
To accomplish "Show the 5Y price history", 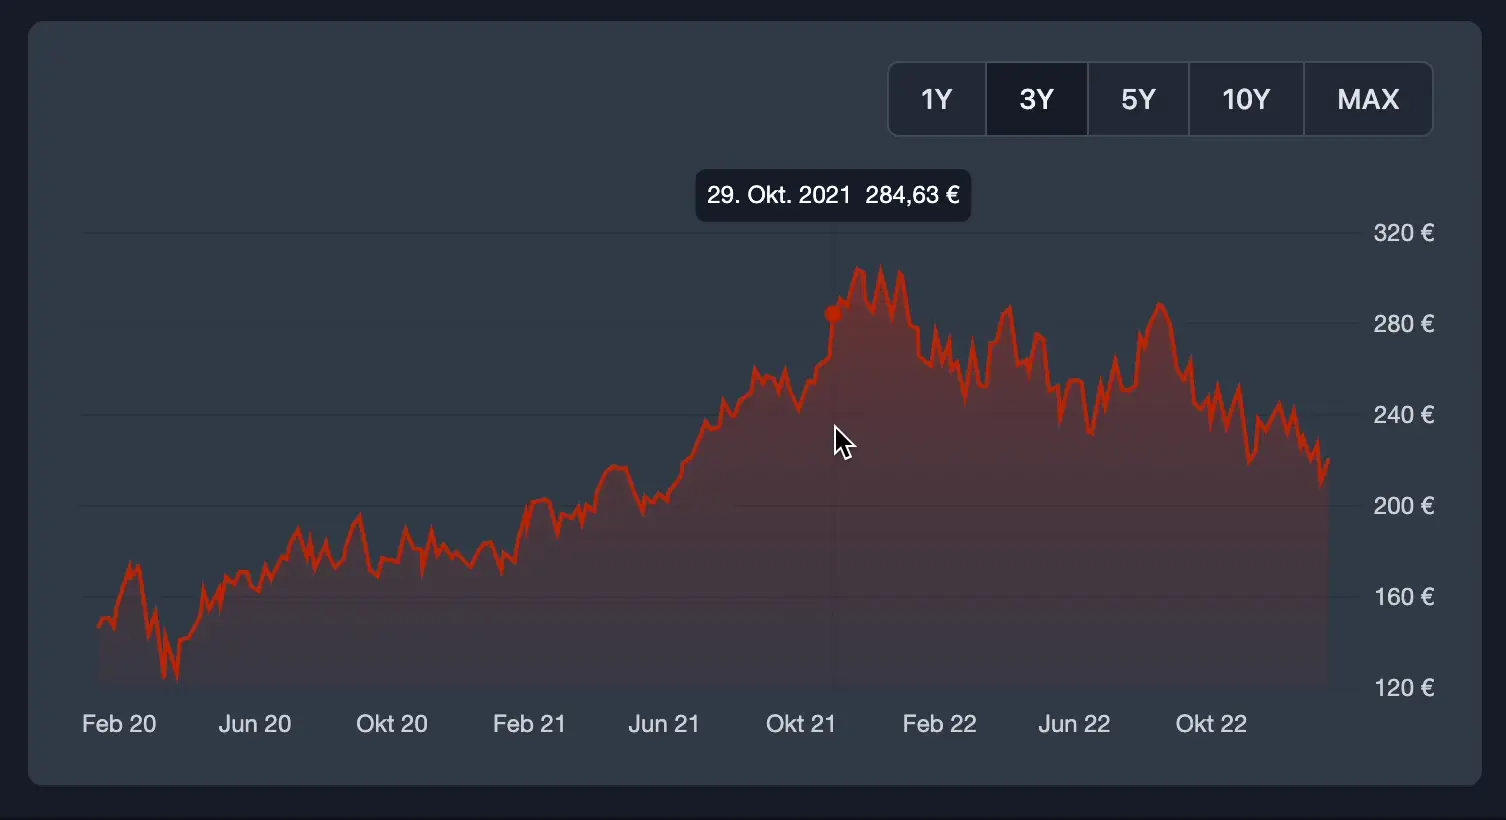I will pos(1138,99).
